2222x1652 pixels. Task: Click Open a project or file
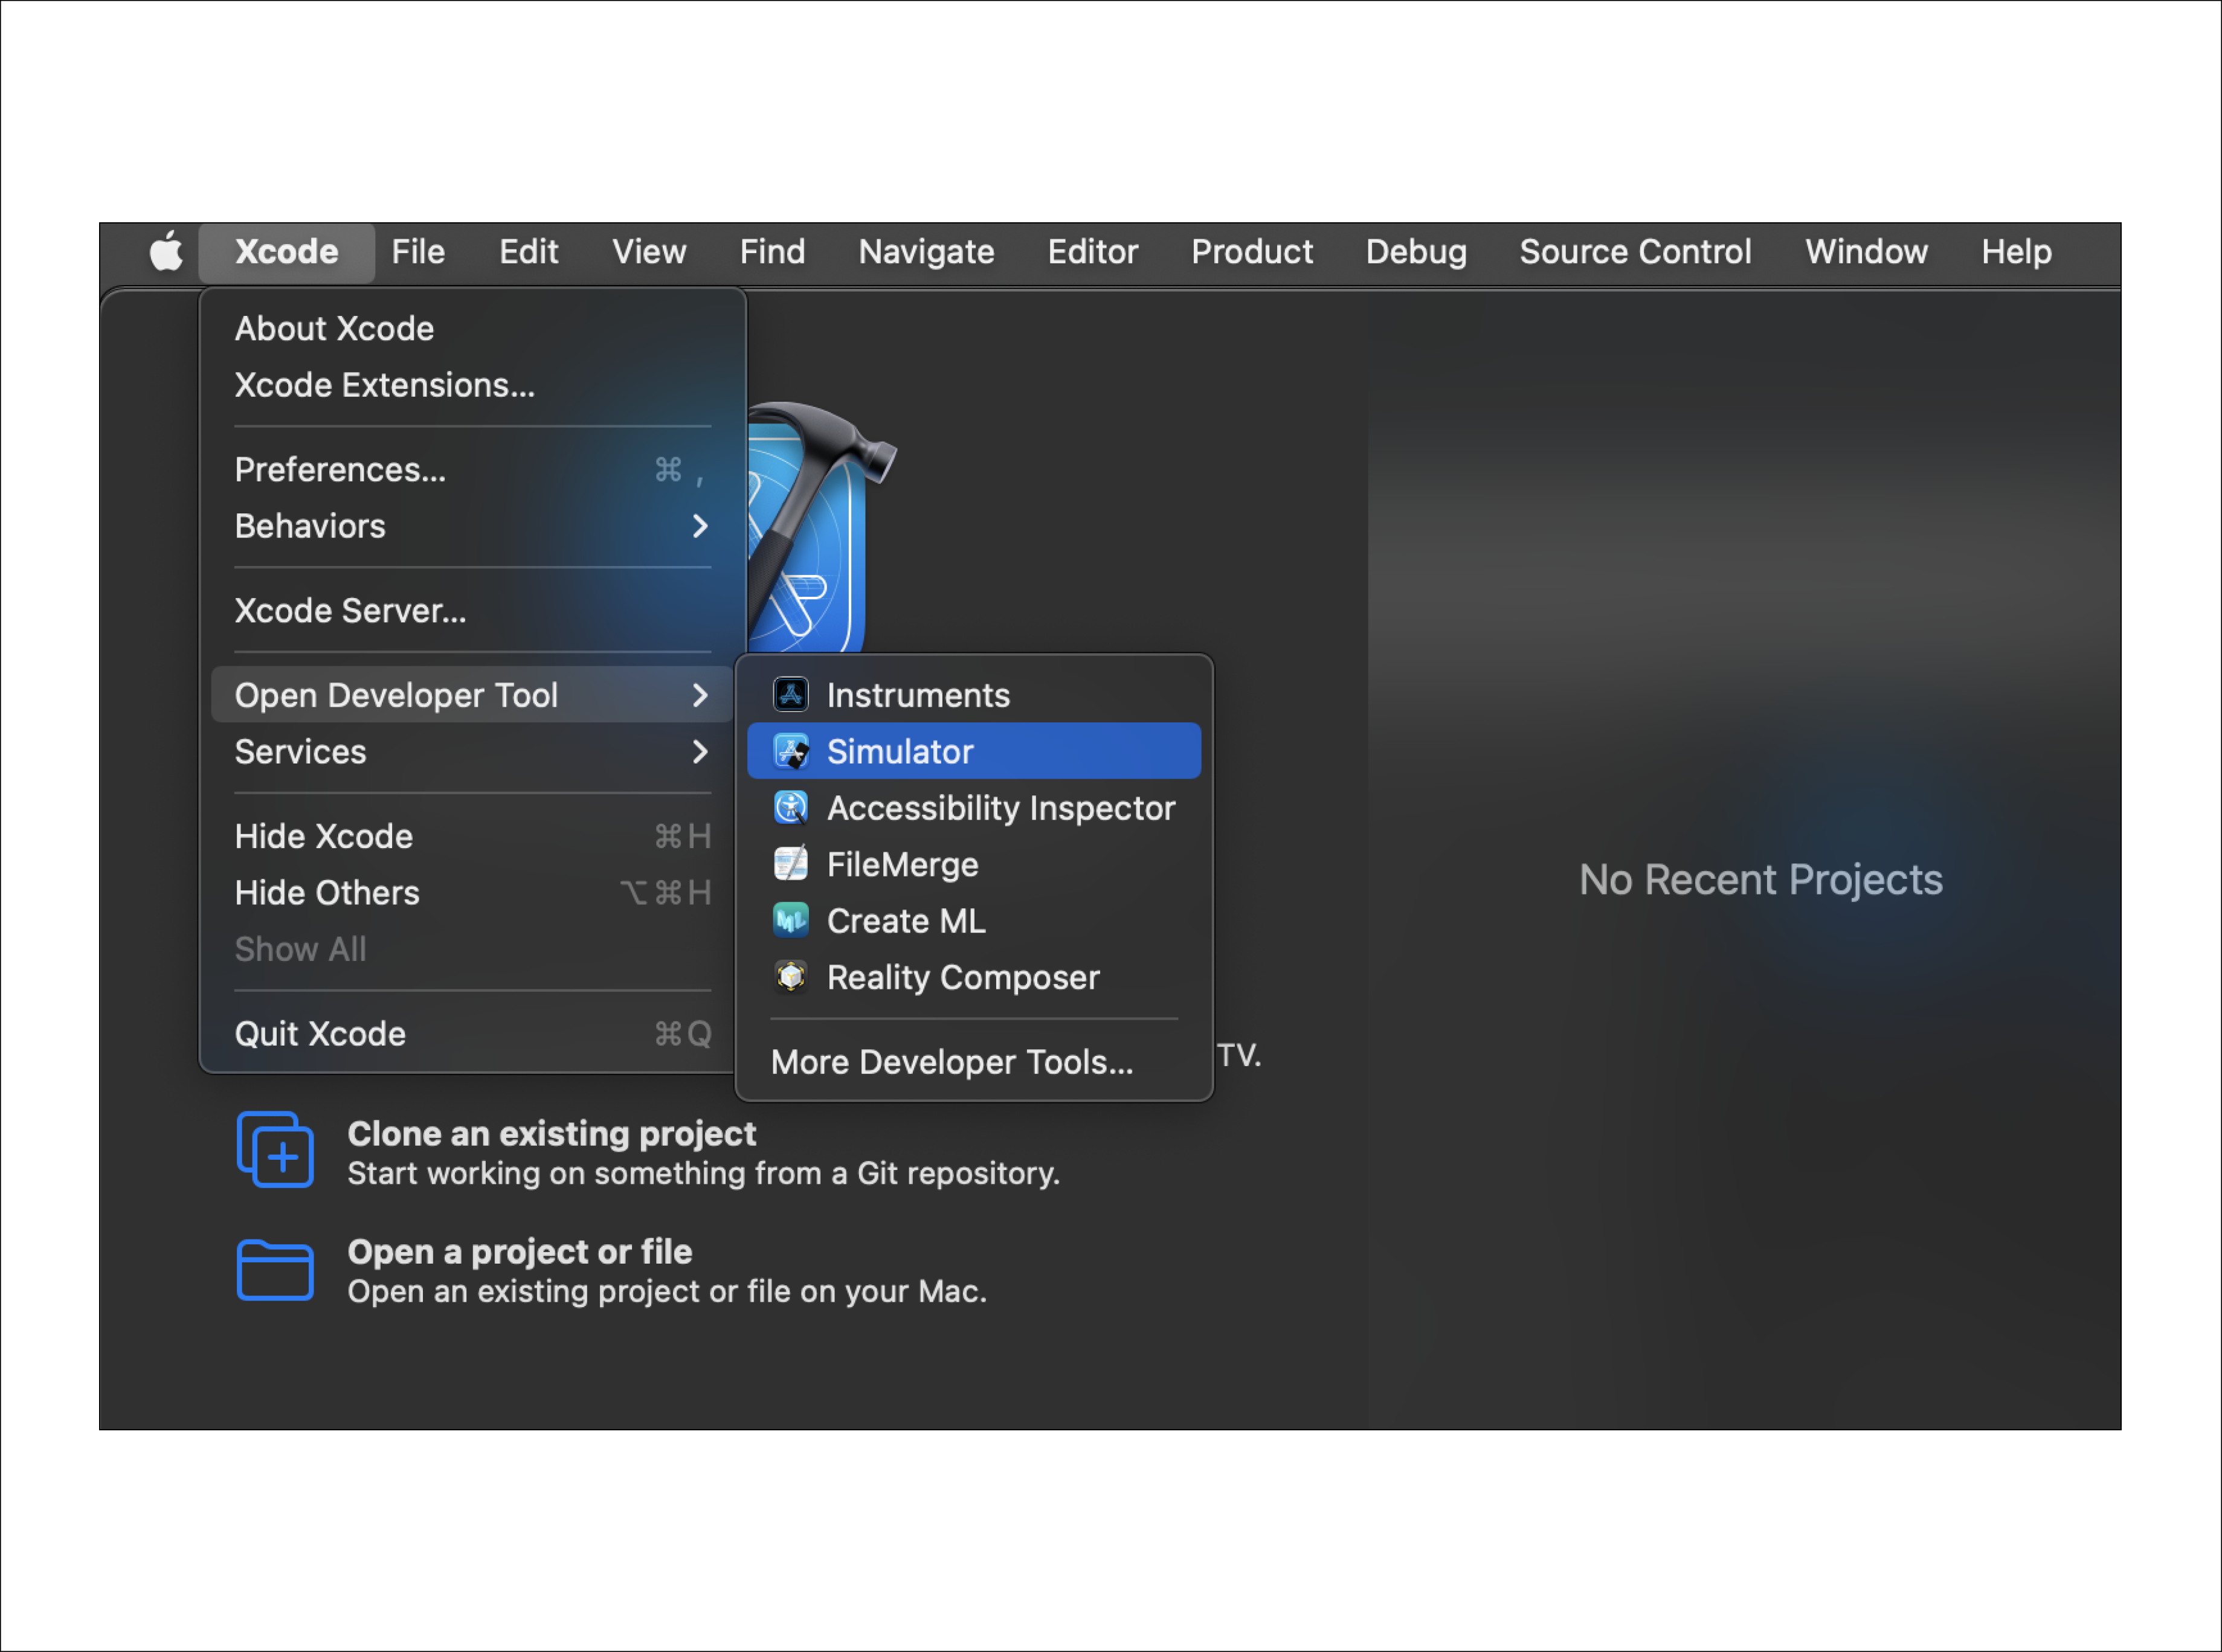[x=519, y=1251]
